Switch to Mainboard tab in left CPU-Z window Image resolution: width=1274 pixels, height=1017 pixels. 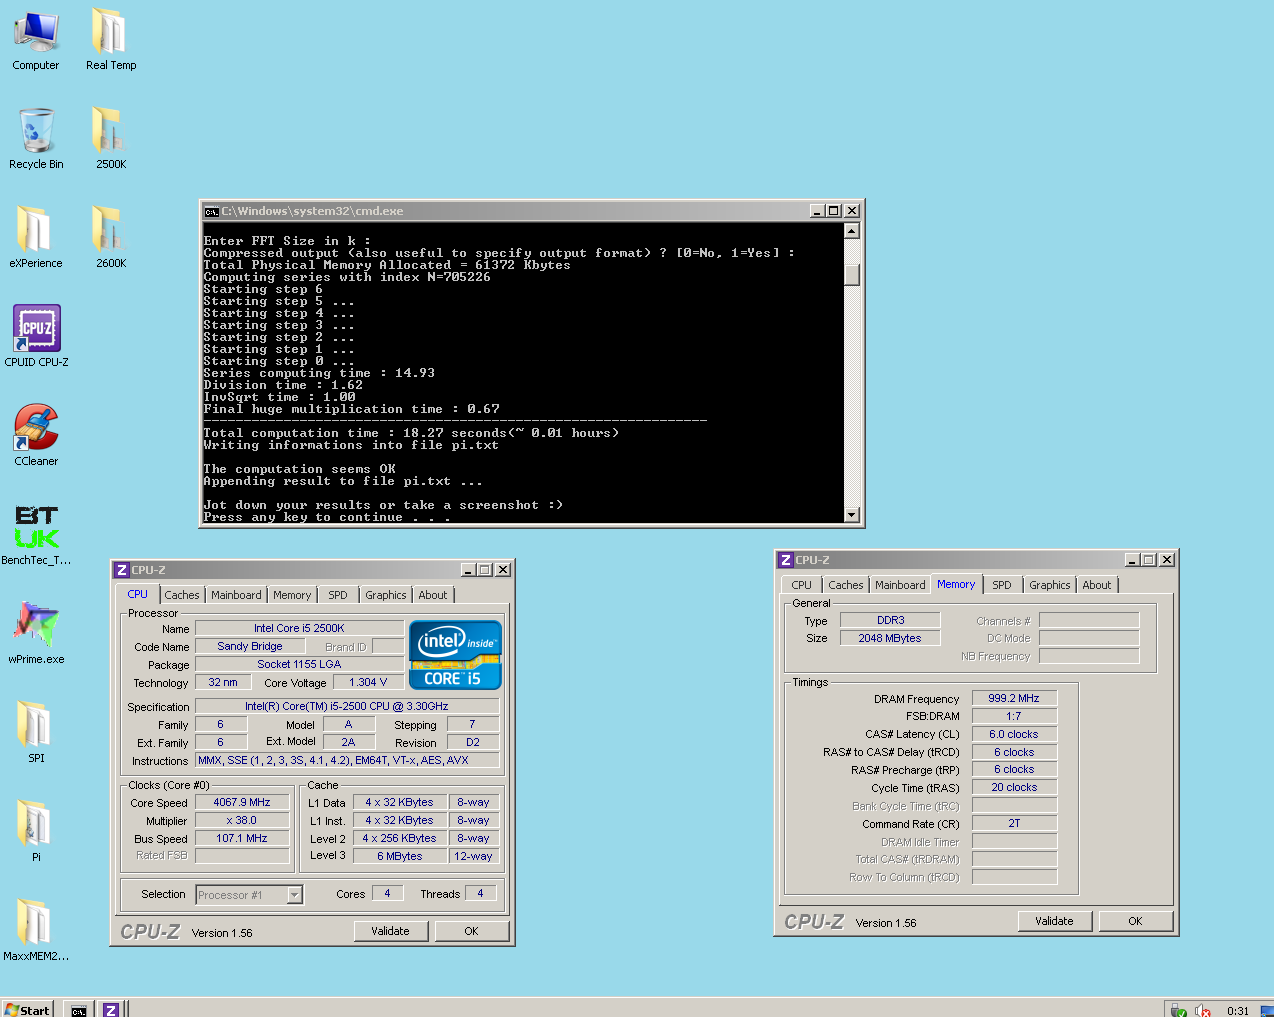pos(236,595)
